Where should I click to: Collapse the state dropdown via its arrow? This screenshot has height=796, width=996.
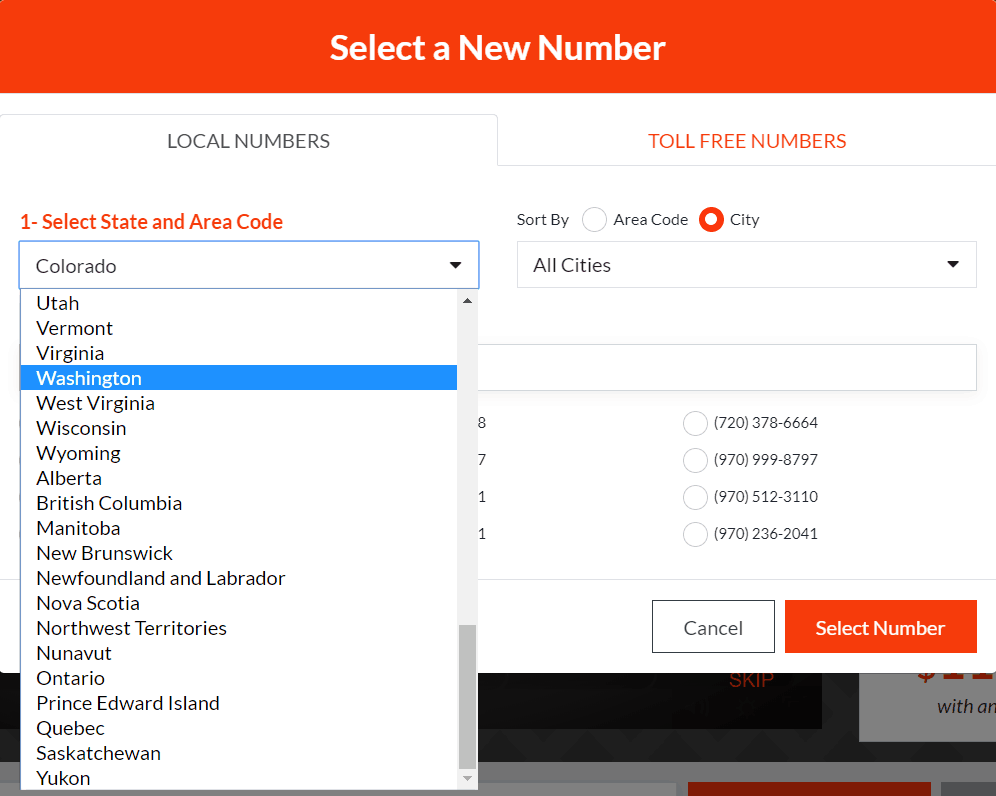pos(456,264)
